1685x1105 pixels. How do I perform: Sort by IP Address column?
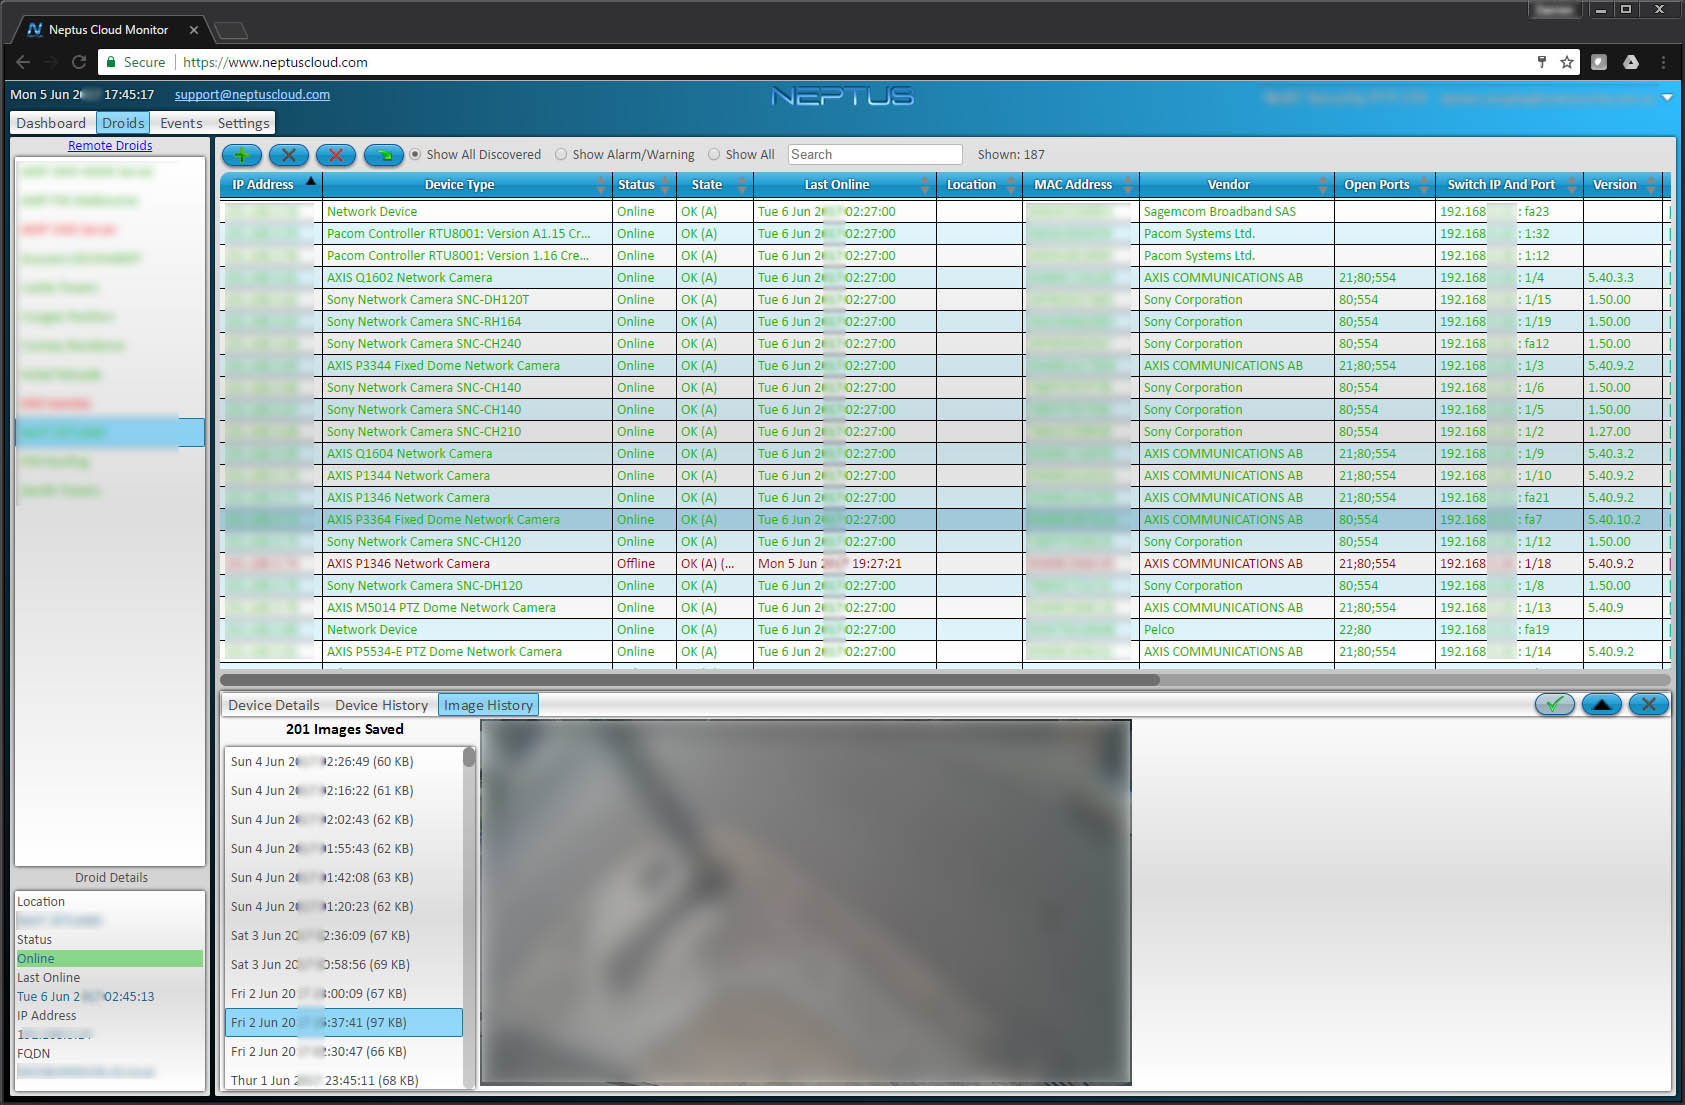click(x=270, y=184)
